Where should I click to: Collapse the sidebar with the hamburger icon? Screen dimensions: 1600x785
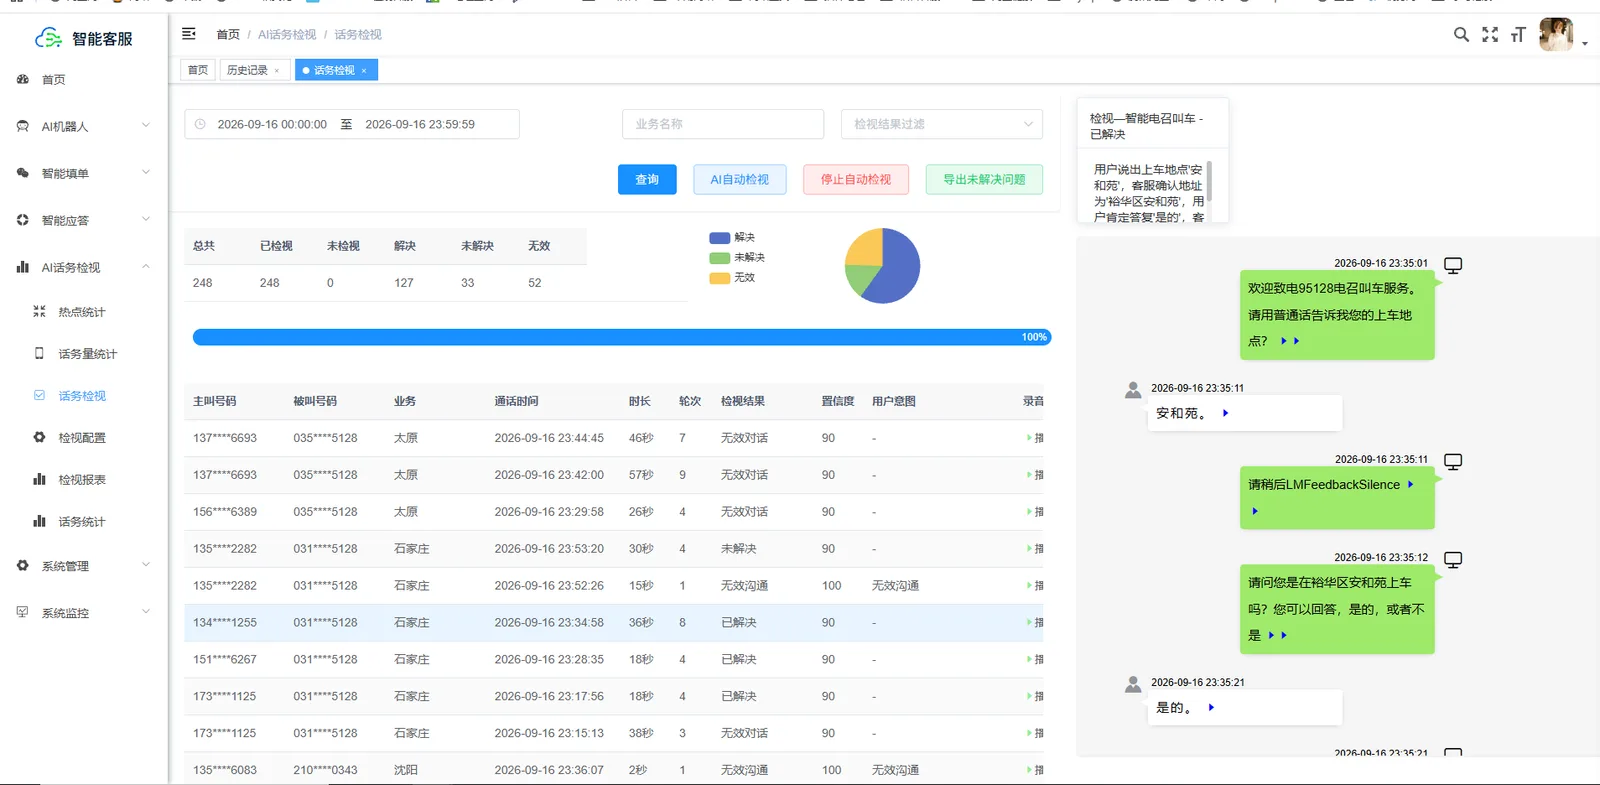[x=189, y=34]
